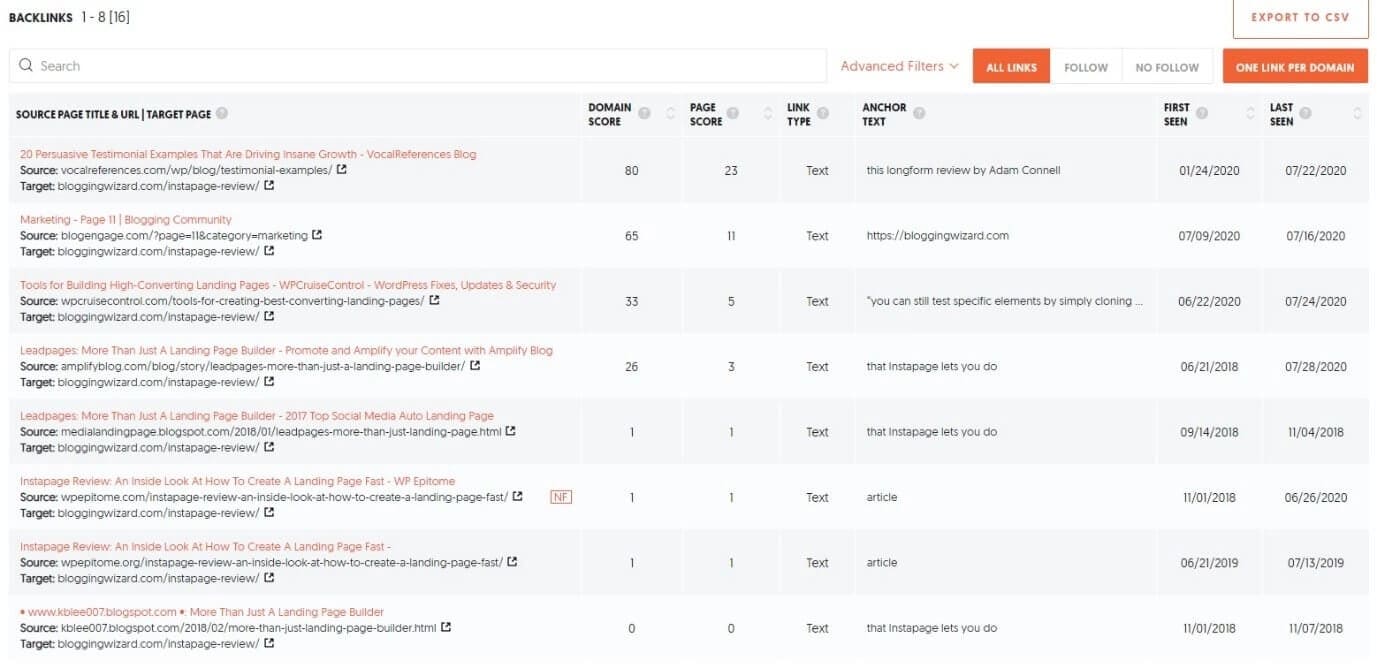
Task: Click first seen date 01/24/2020
Action: pyautogui.click(x=1209, y=171)
